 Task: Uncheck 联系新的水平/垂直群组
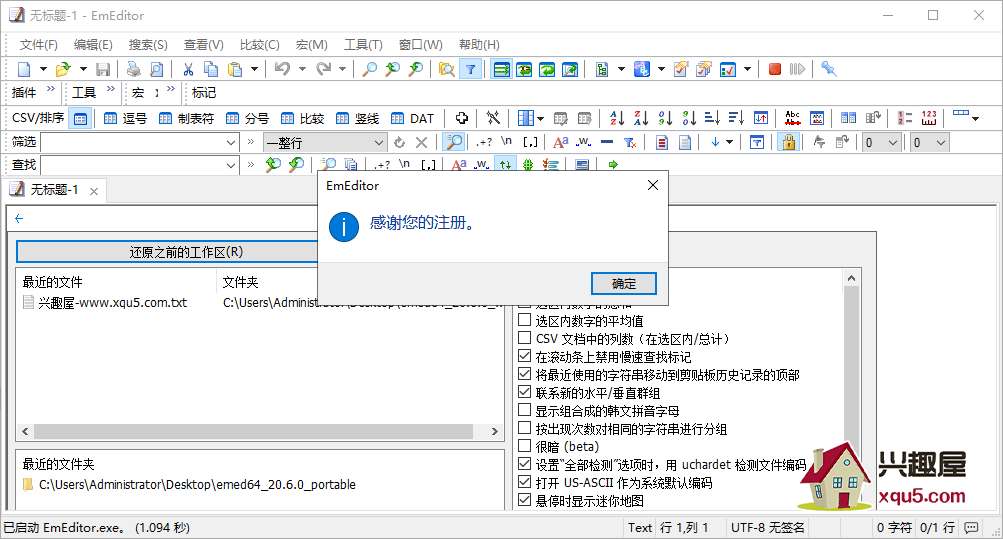(525, 392)
